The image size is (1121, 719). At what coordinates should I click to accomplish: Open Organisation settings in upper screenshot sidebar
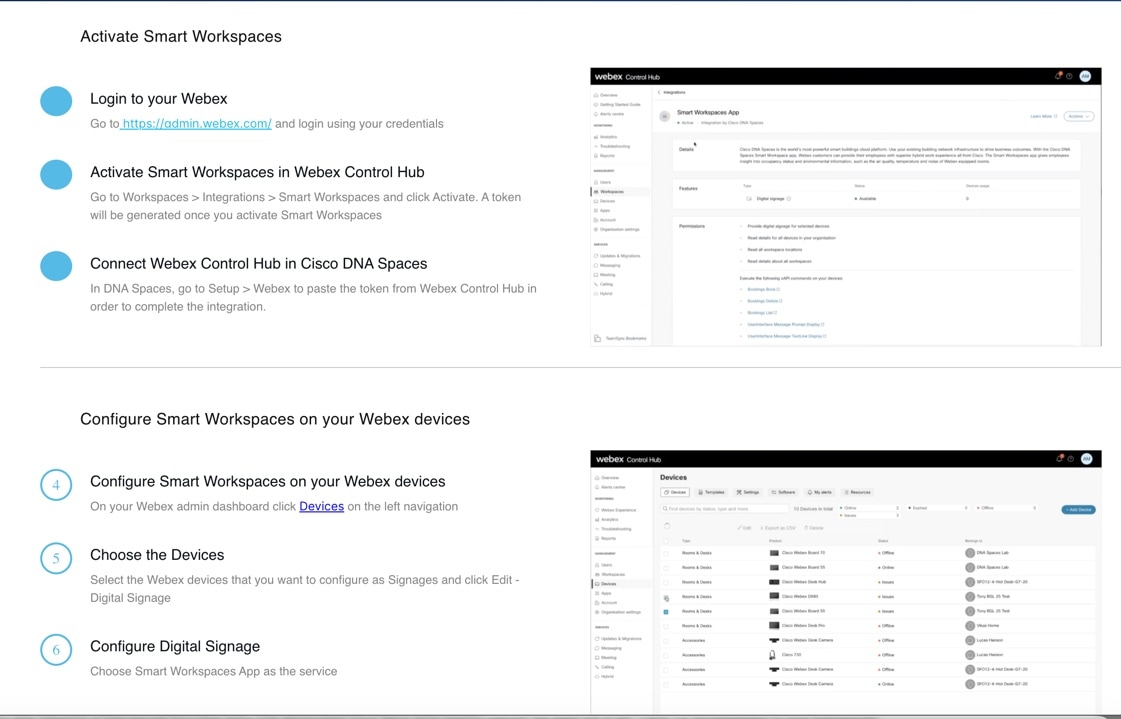click(x=617, y=229)
